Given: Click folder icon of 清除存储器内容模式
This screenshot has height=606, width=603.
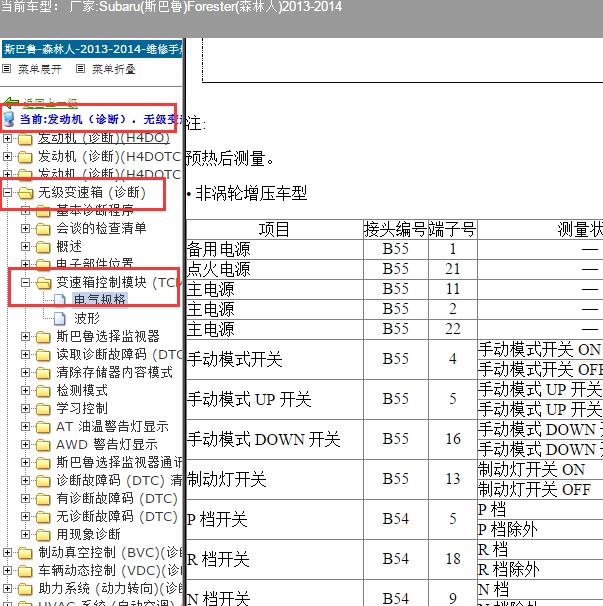Looking at the screenshot, I should [x=43, y=373].
